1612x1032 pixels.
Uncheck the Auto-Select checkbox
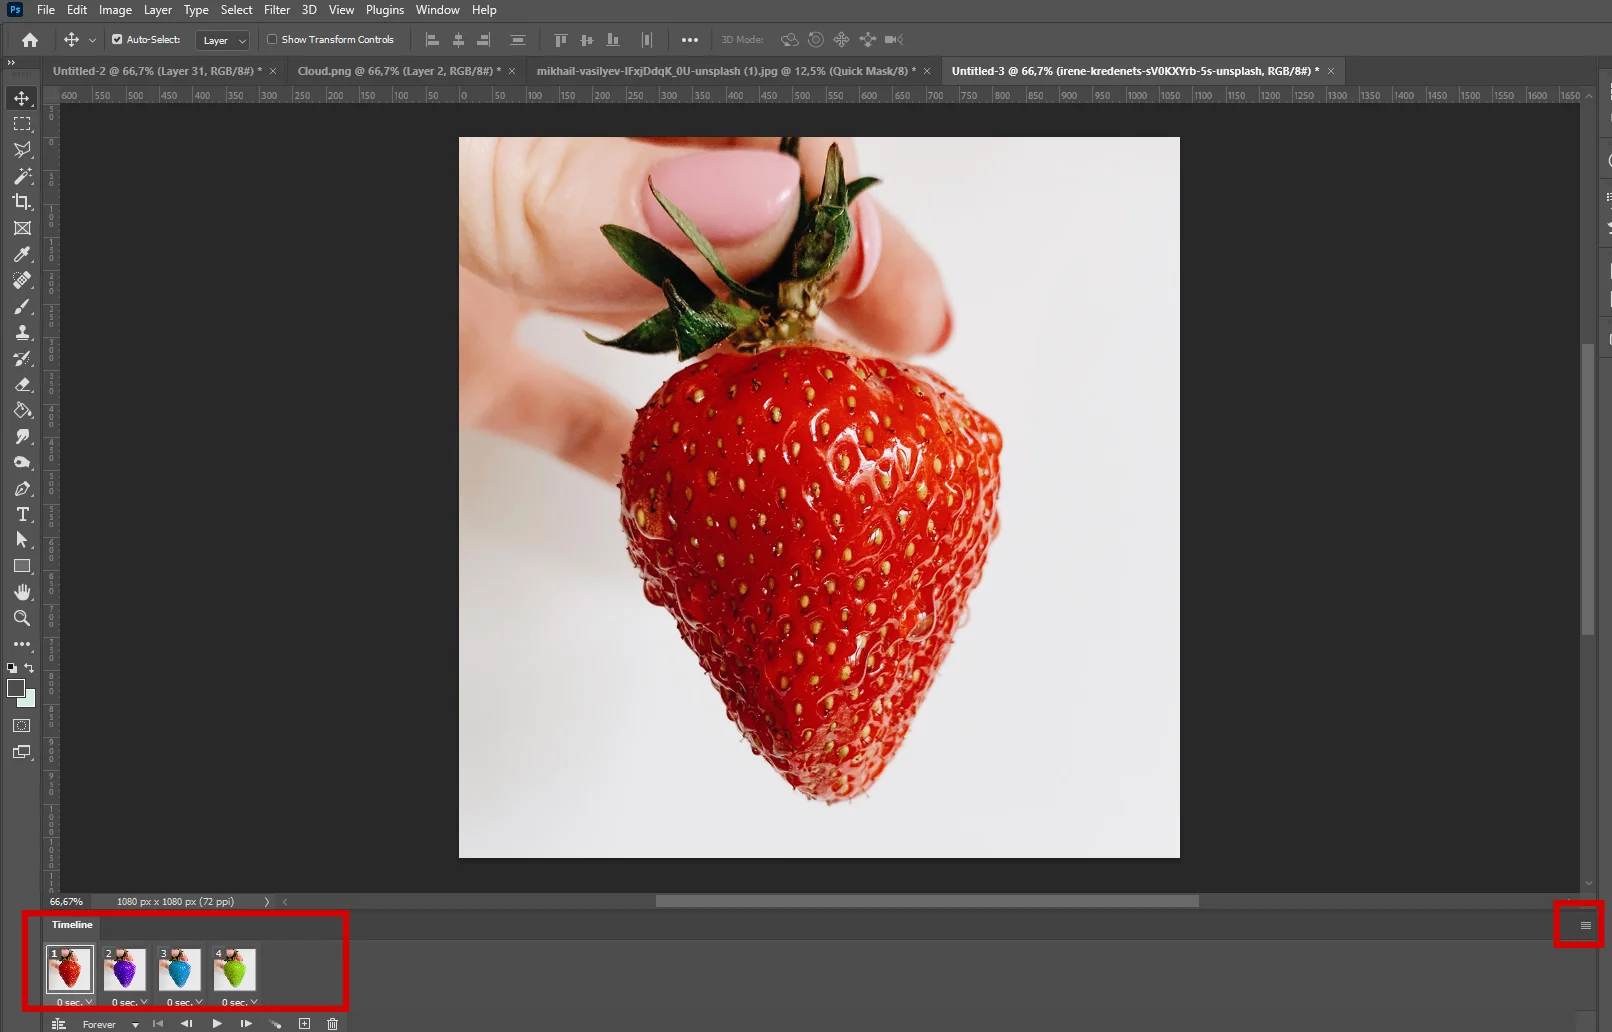click(117, 40)
